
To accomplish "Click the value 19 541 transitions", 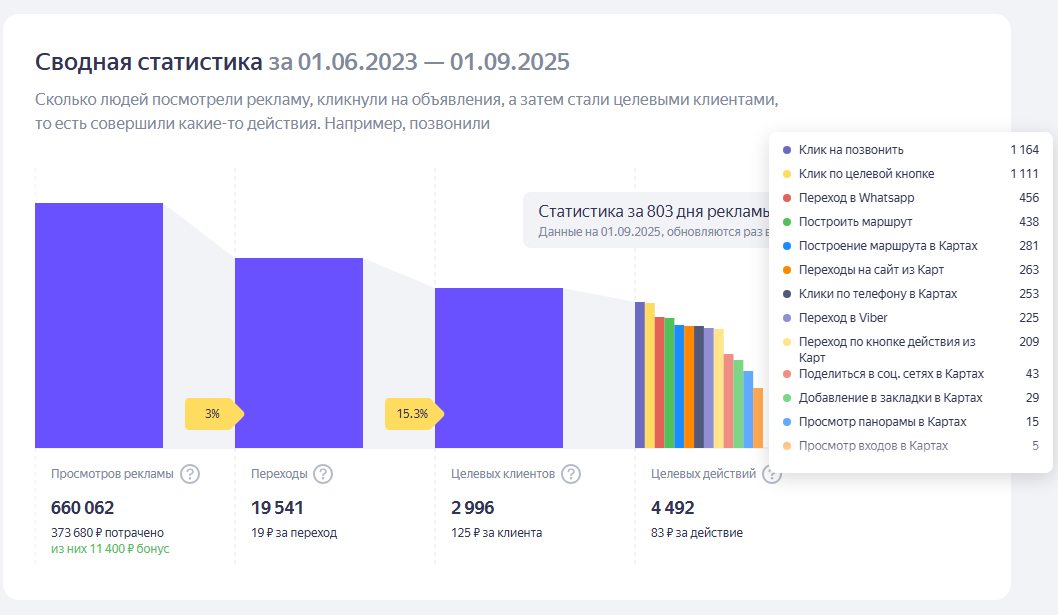I will point(277,508).
